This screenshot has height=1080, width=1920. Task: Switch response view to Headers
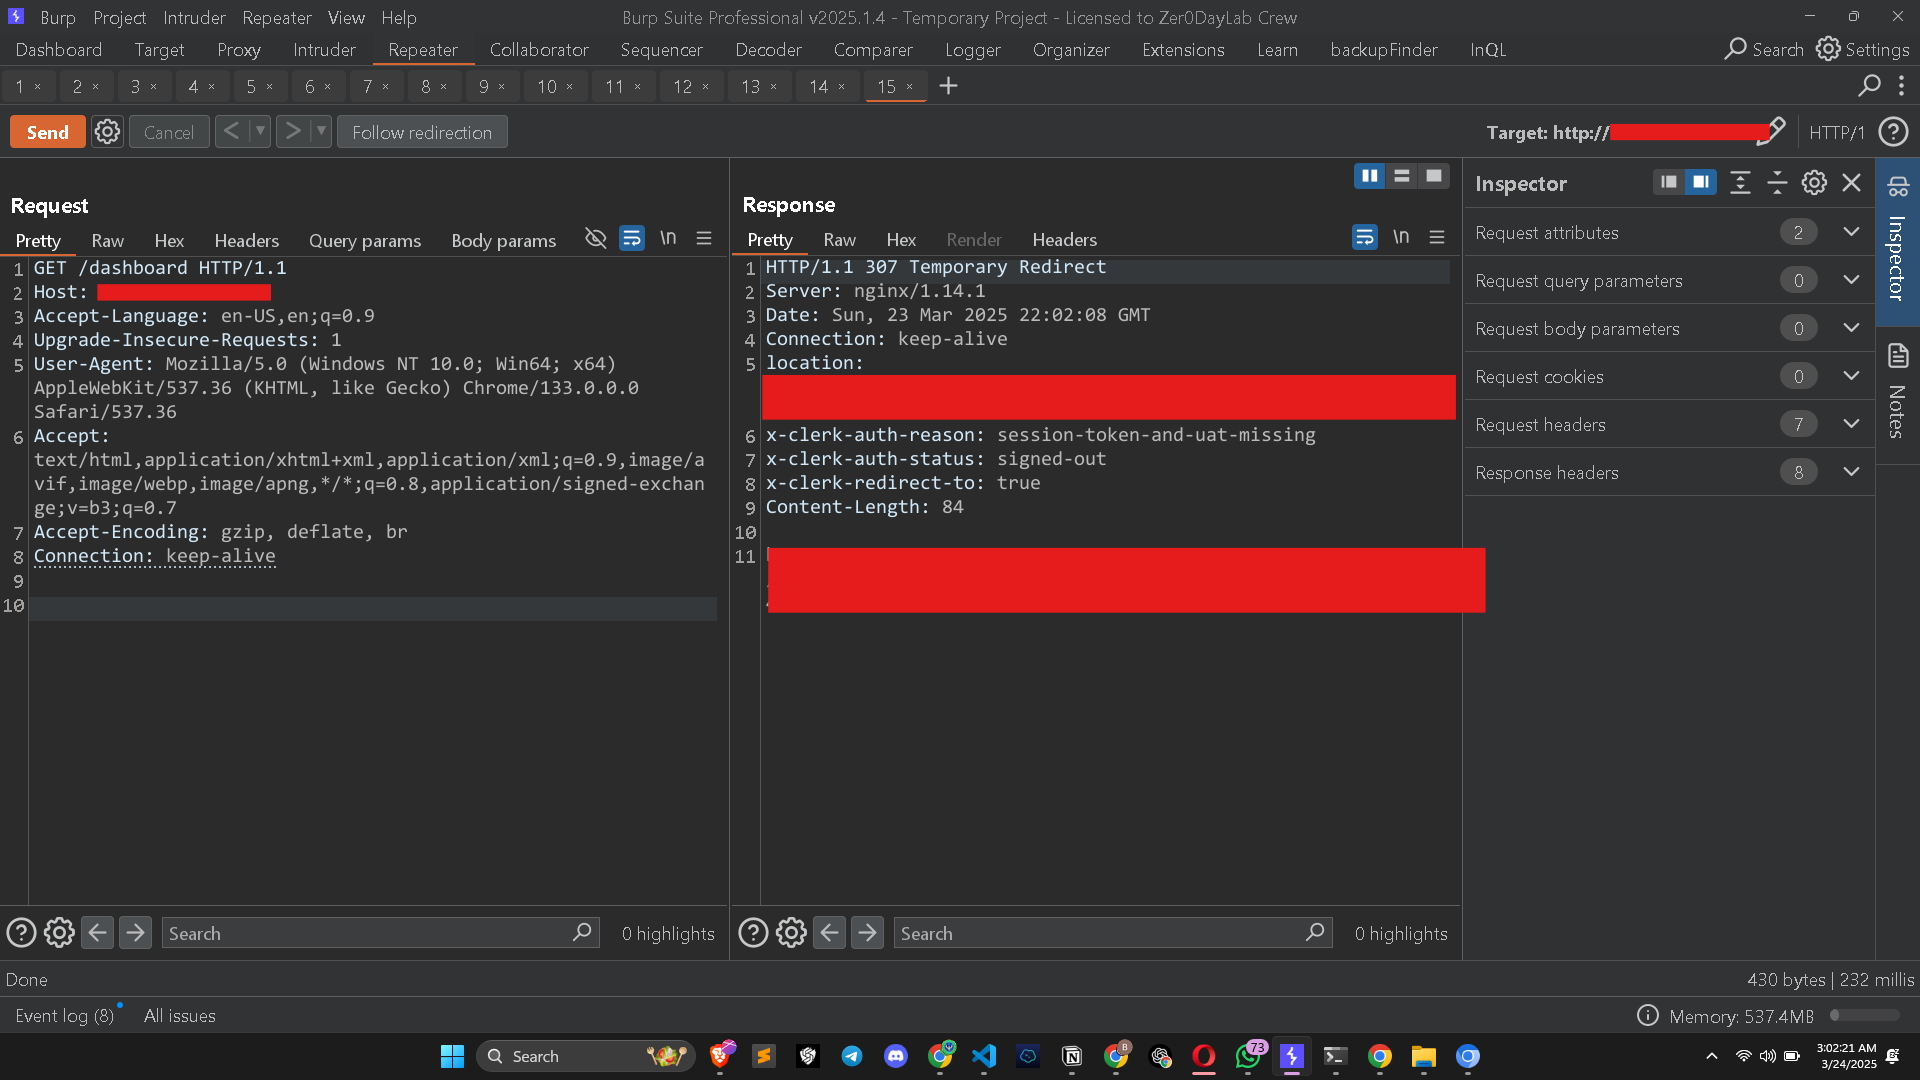pos(1064,239)
